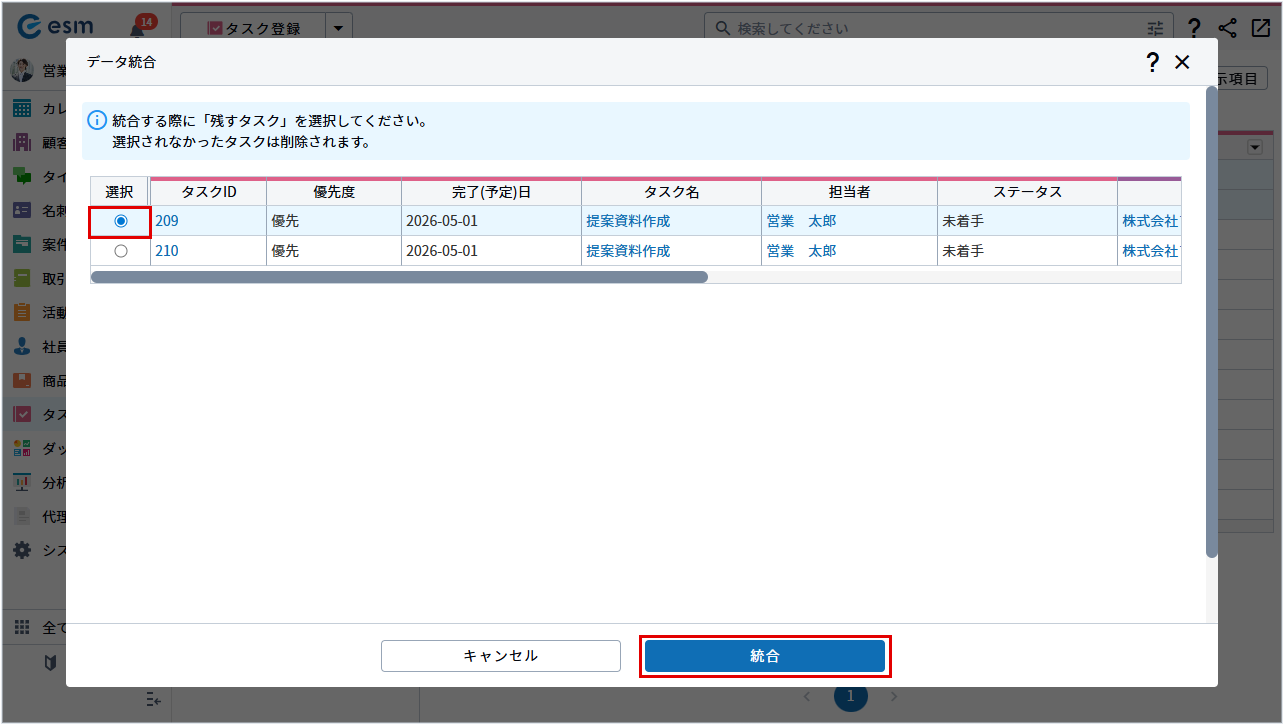Click the horizontal table scrollbar
Screen dimensions: 1284x725
pyautogui.click(x=400, y=277)
